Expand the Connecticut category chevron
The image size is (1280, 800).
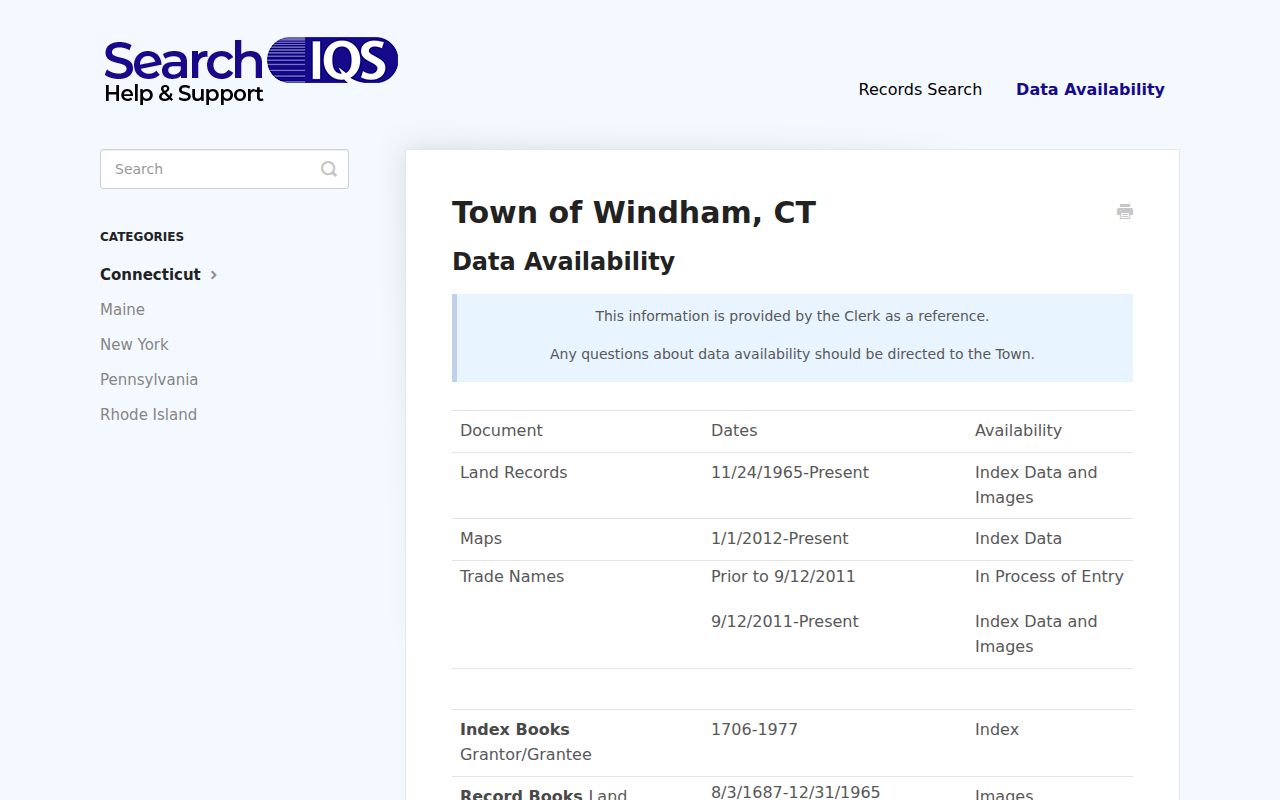[214, 274]
